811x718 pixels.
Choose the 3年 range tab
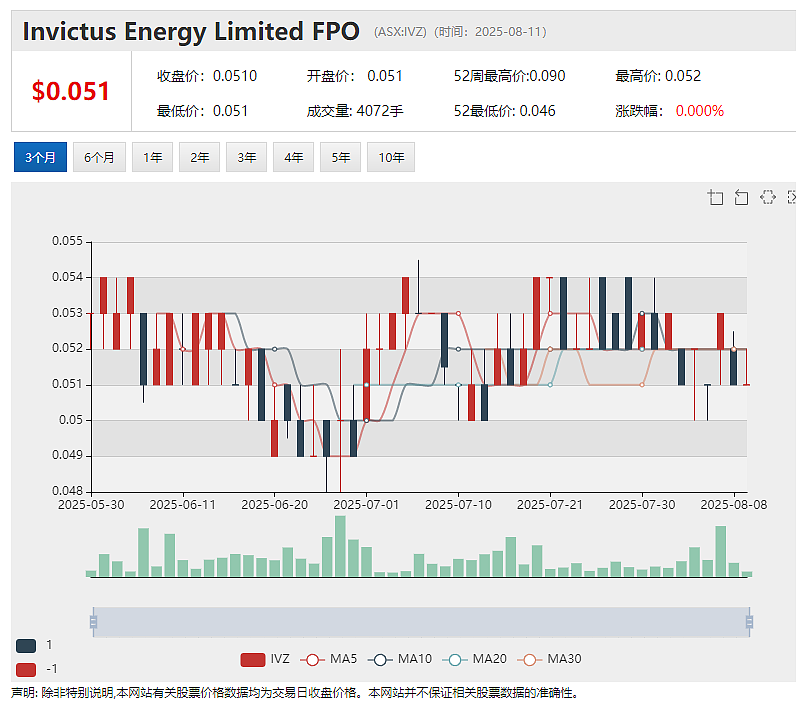click(247, 157)
